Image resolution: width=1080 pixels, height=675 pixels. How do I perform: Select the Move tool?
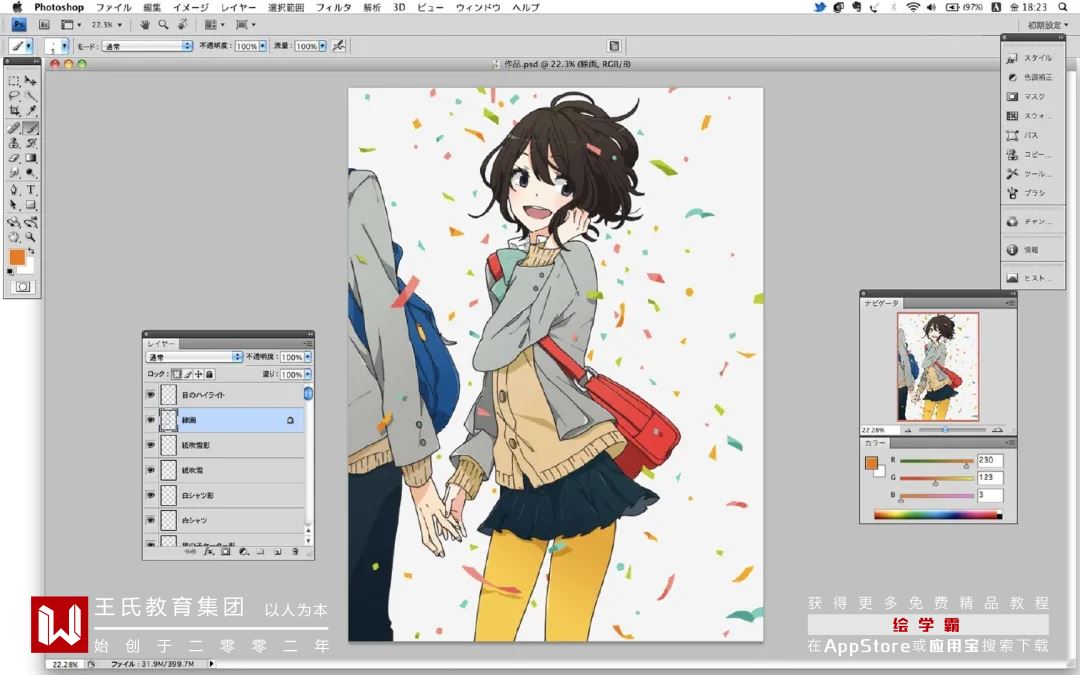tap(30, 81)
